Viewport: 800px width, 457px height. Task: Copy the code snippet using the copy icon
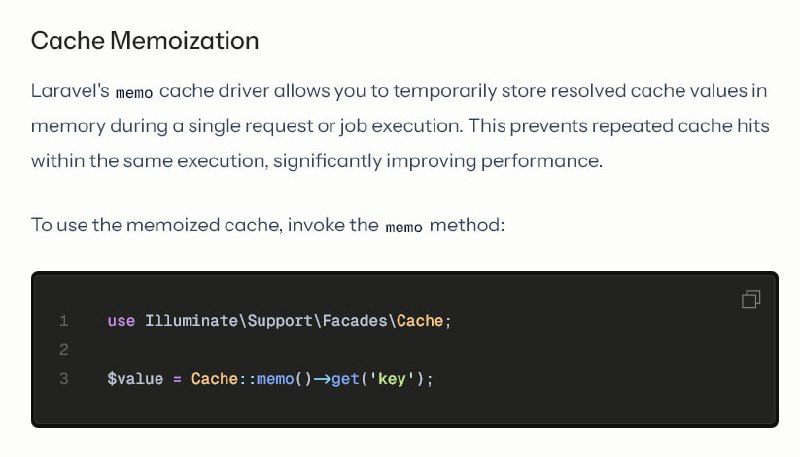[x=751, y=299]
